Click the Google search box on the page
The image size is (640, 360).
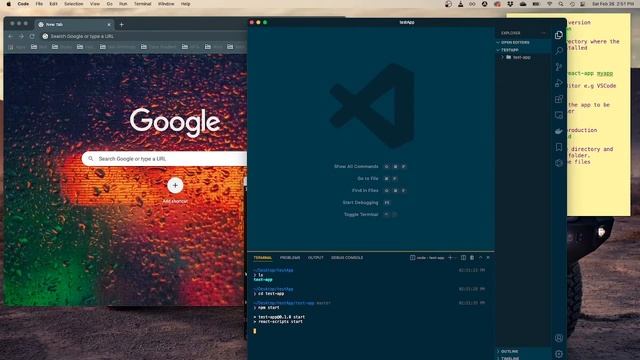tap(164, 158)
